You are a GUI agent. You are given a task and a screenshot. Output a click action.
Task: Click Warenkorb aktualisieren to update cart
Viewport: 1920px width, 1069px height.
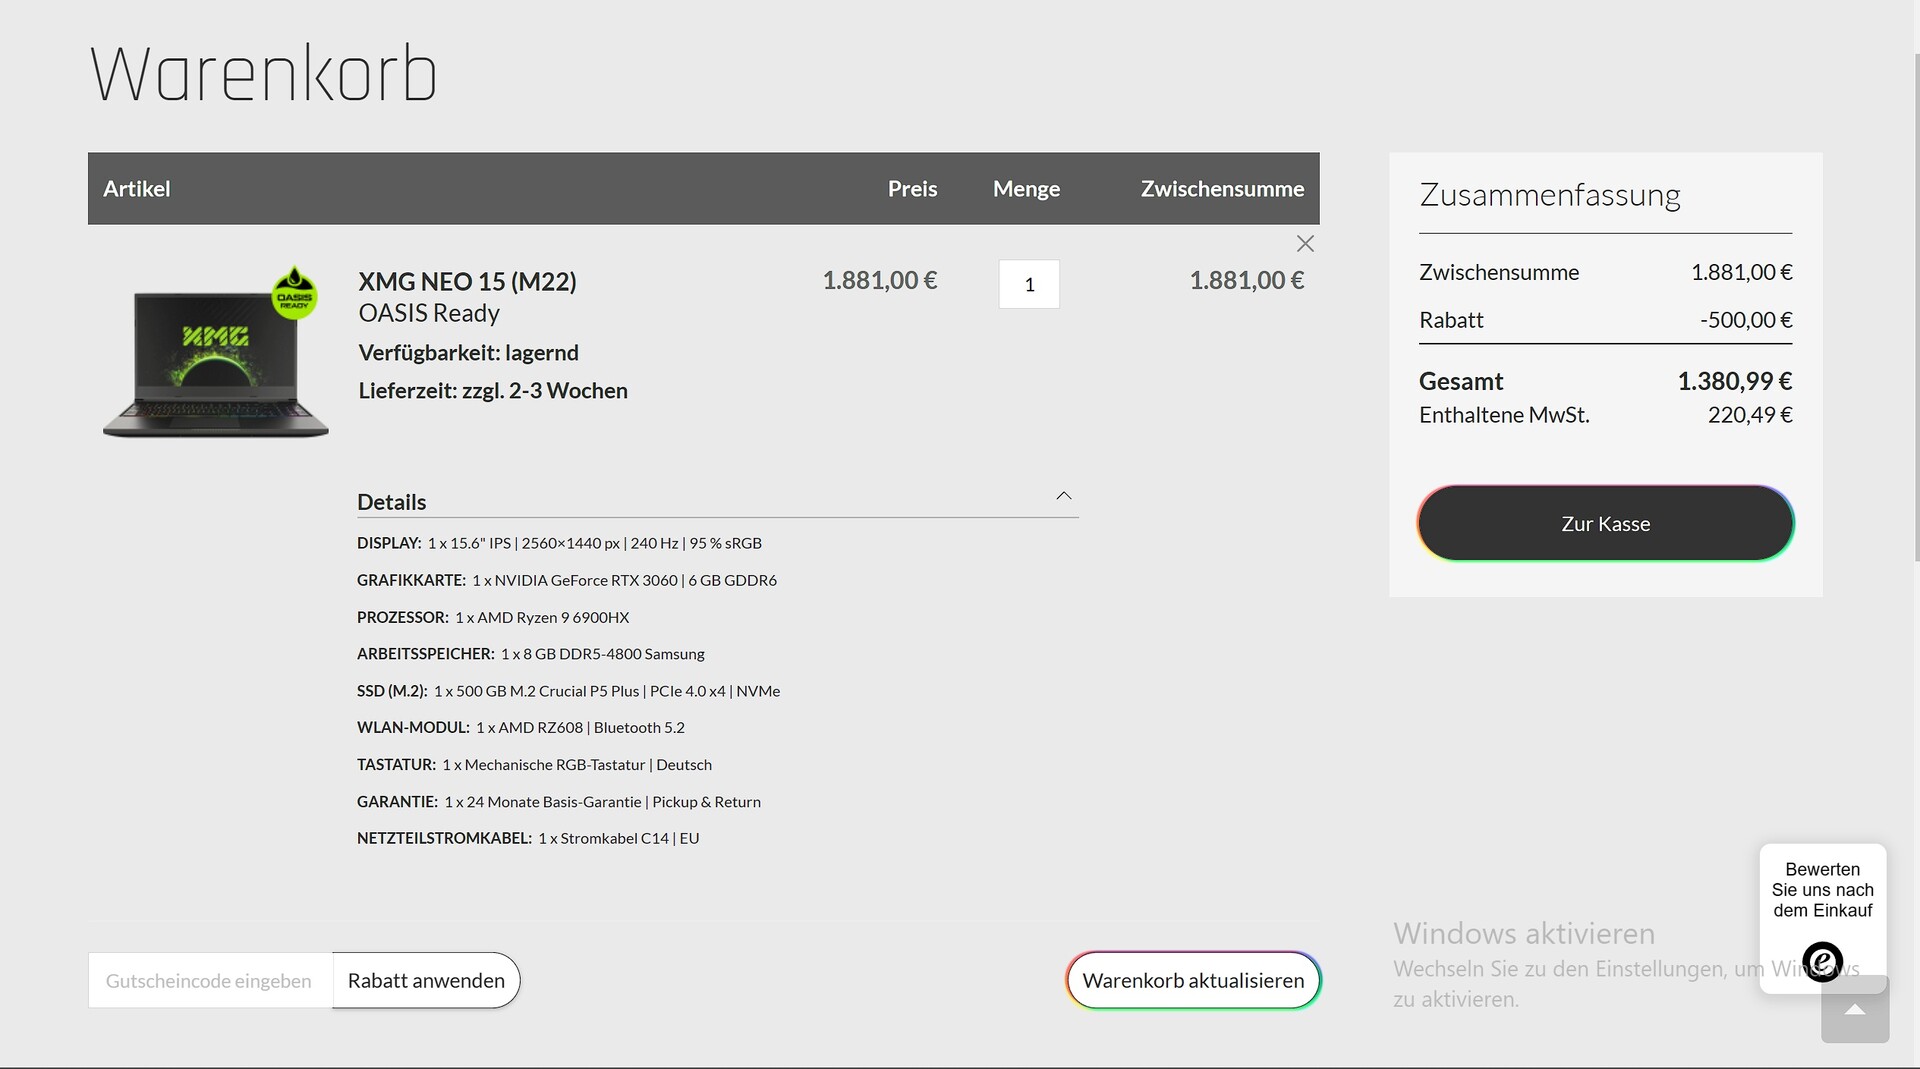pos(1193,981)
